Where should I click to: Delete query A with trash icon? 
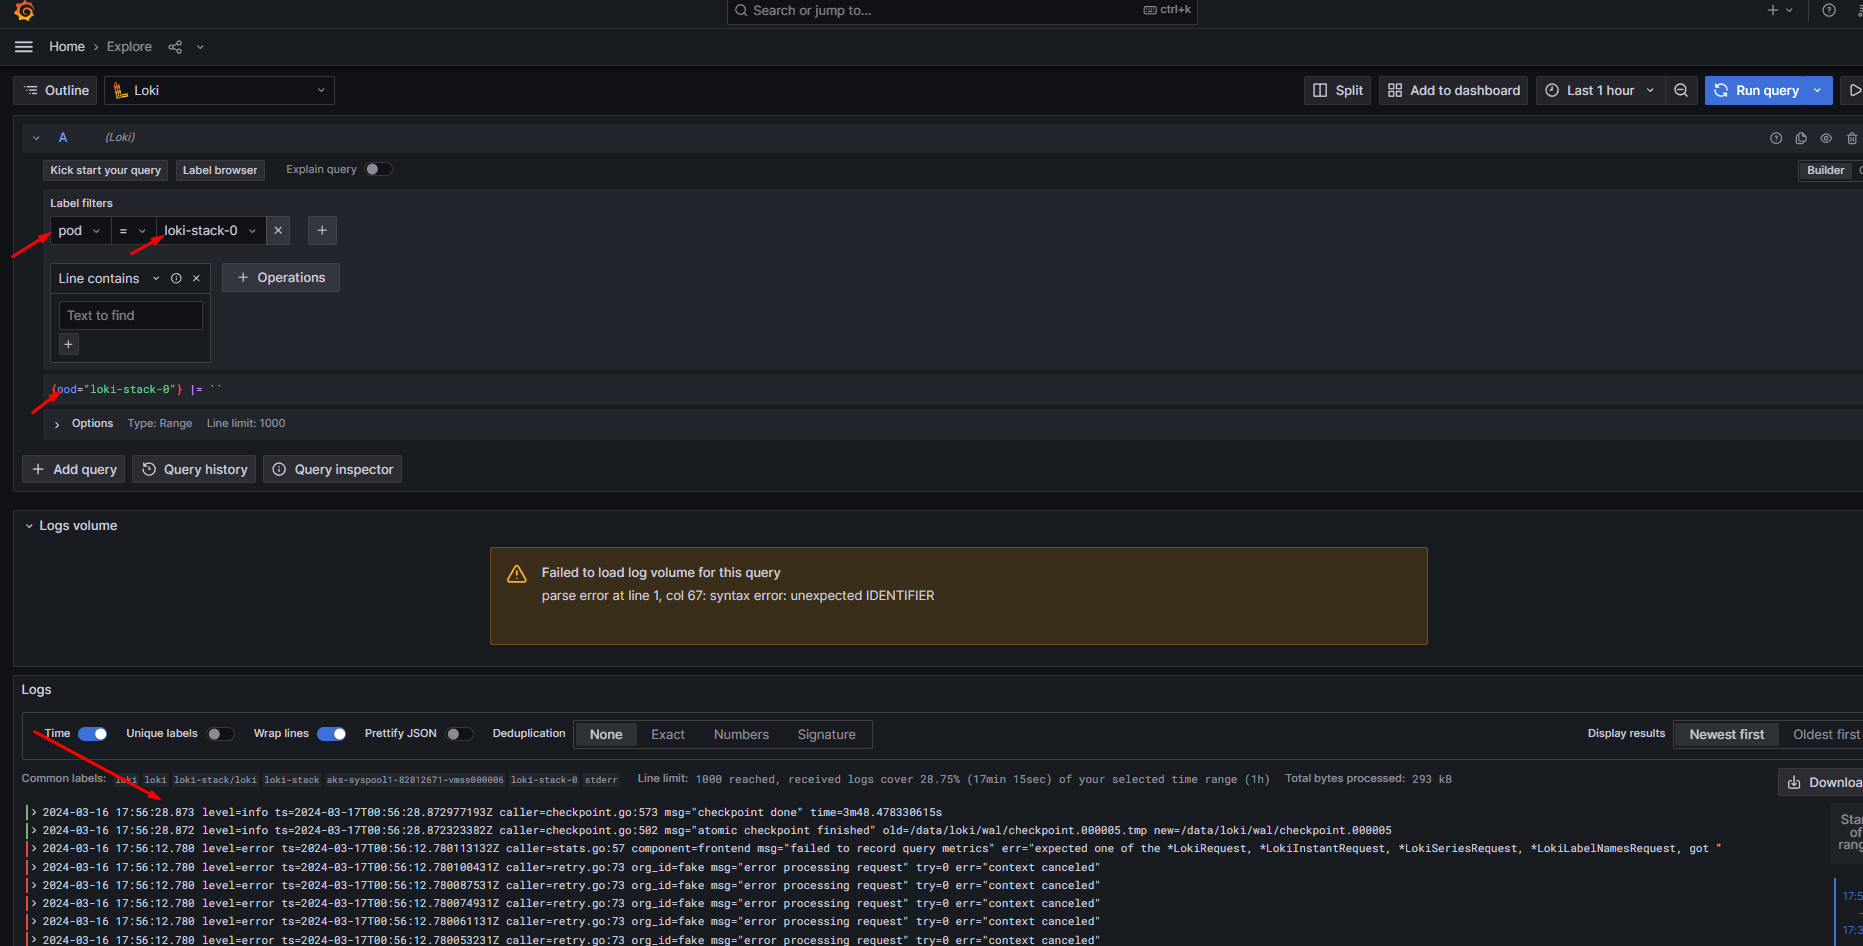tap(1852, 138)
